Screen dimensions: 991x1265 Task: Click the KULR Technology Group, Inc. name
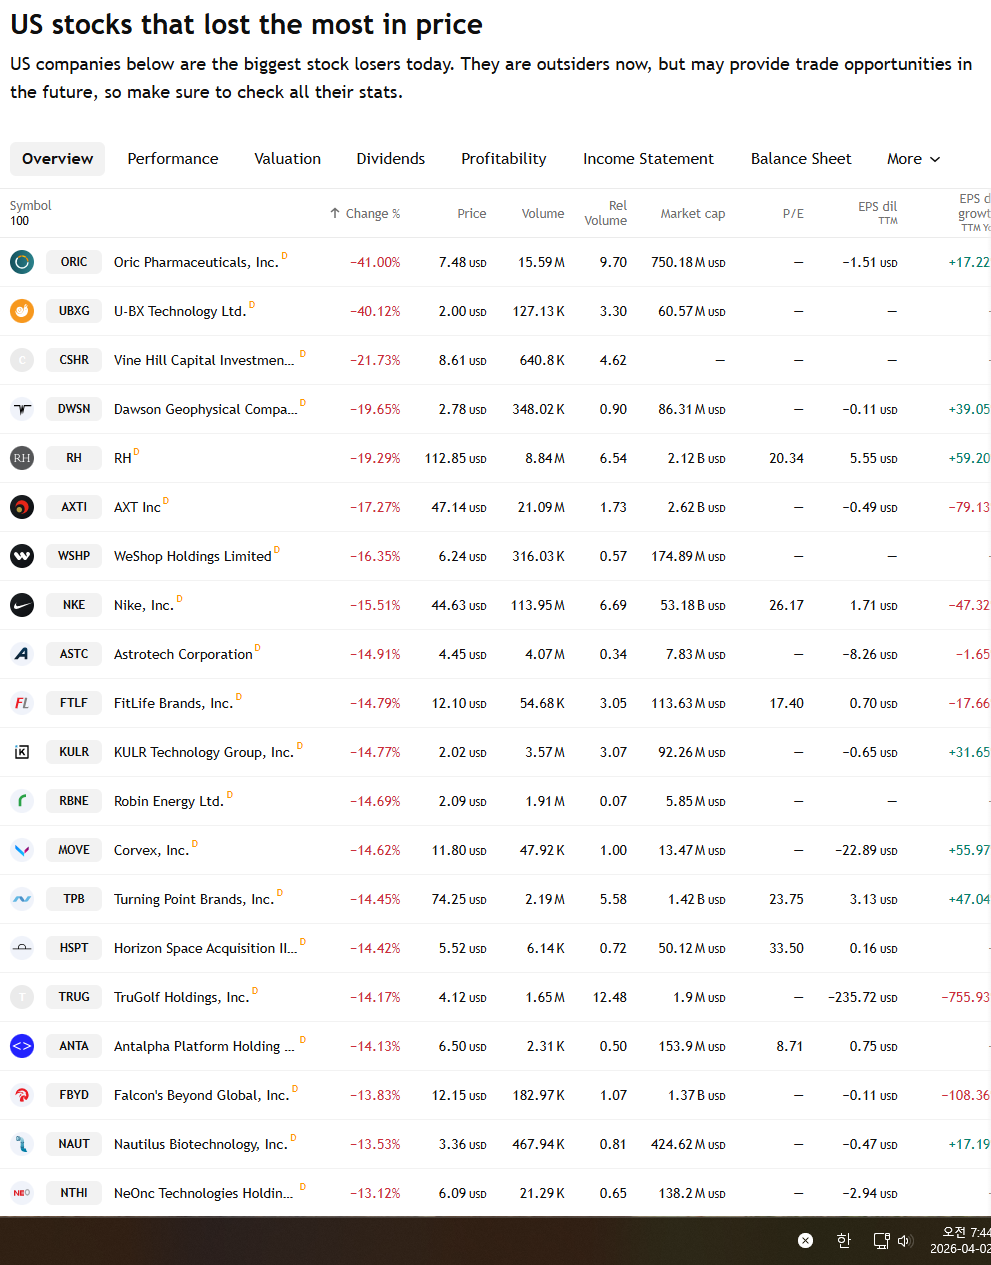(x=204, y=752)
